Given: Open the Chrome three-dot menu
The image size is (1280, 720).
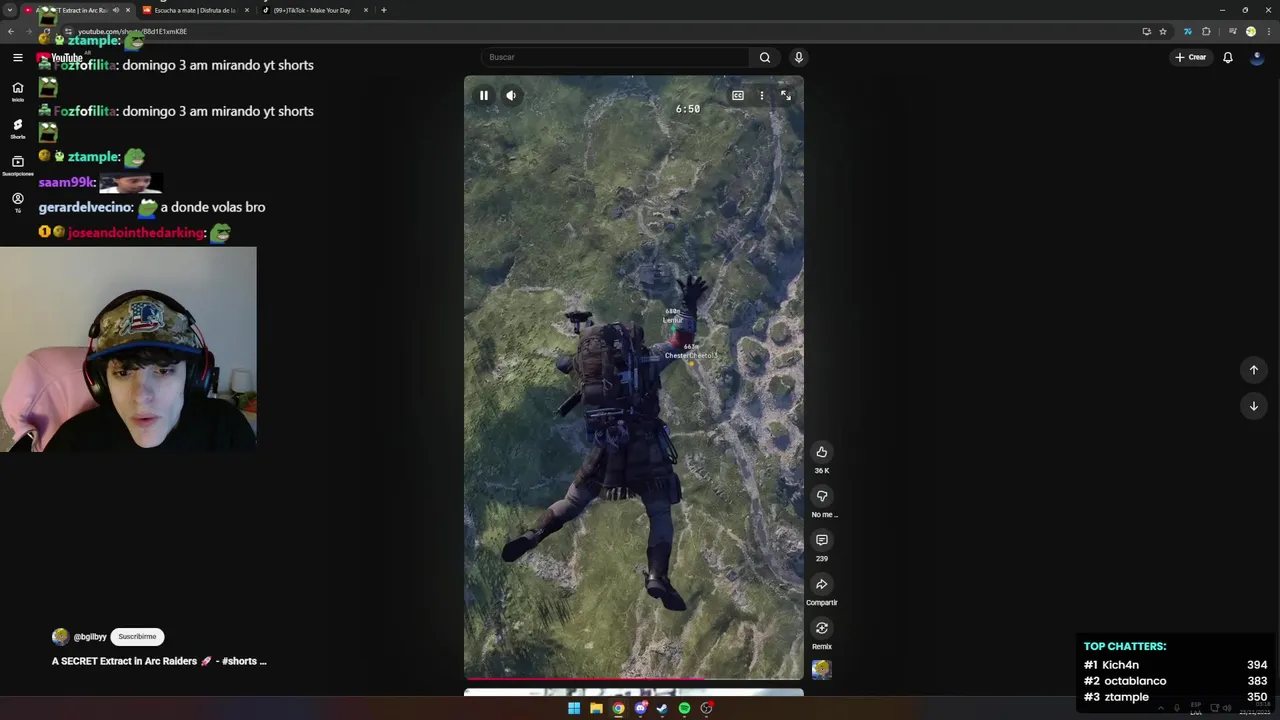Looking at the screenshot, I should [x=1268, y=31].
